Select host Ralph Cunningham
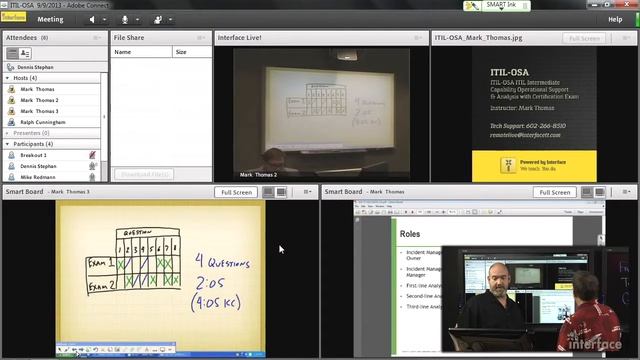640x360 pixels. click(x=52, y=122)
